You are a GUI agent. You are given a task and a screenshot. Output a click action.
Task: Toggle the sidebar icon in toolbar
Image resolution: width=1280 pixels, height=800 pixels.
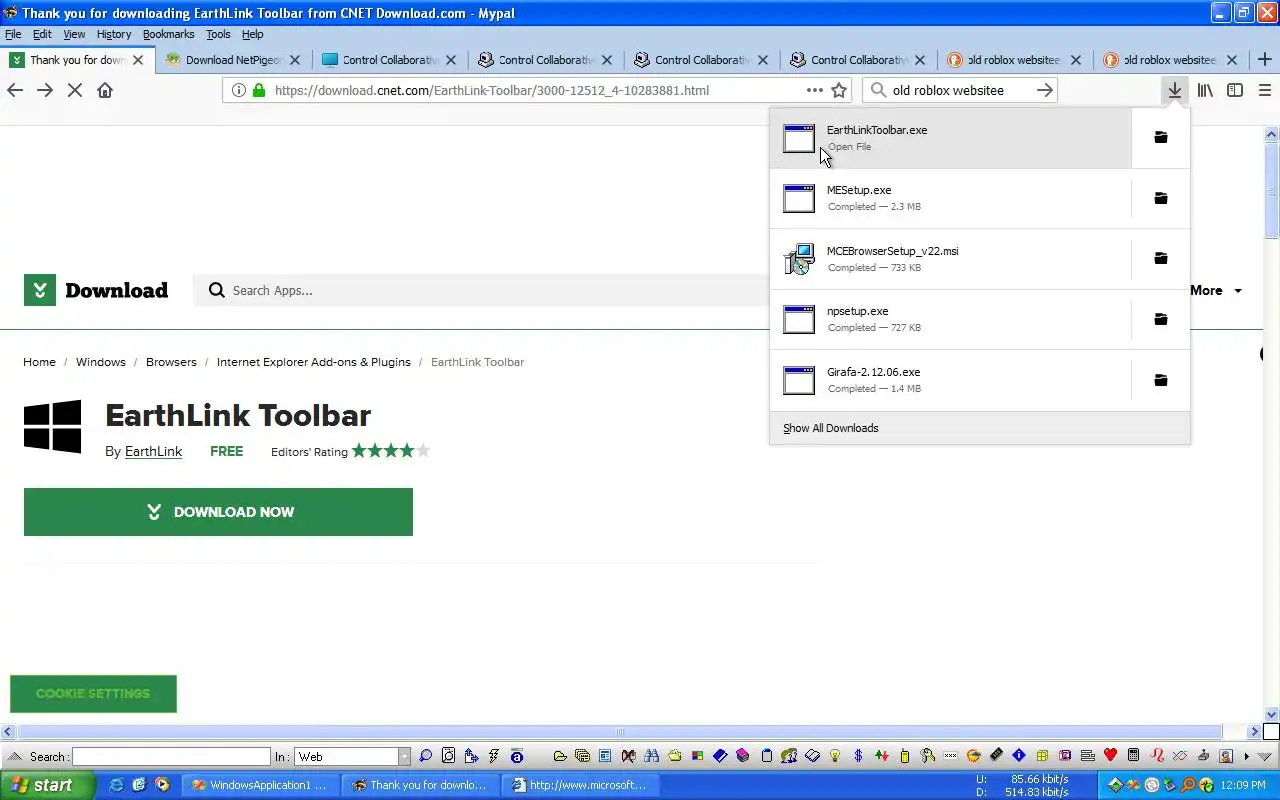(x=1235, y=90)
